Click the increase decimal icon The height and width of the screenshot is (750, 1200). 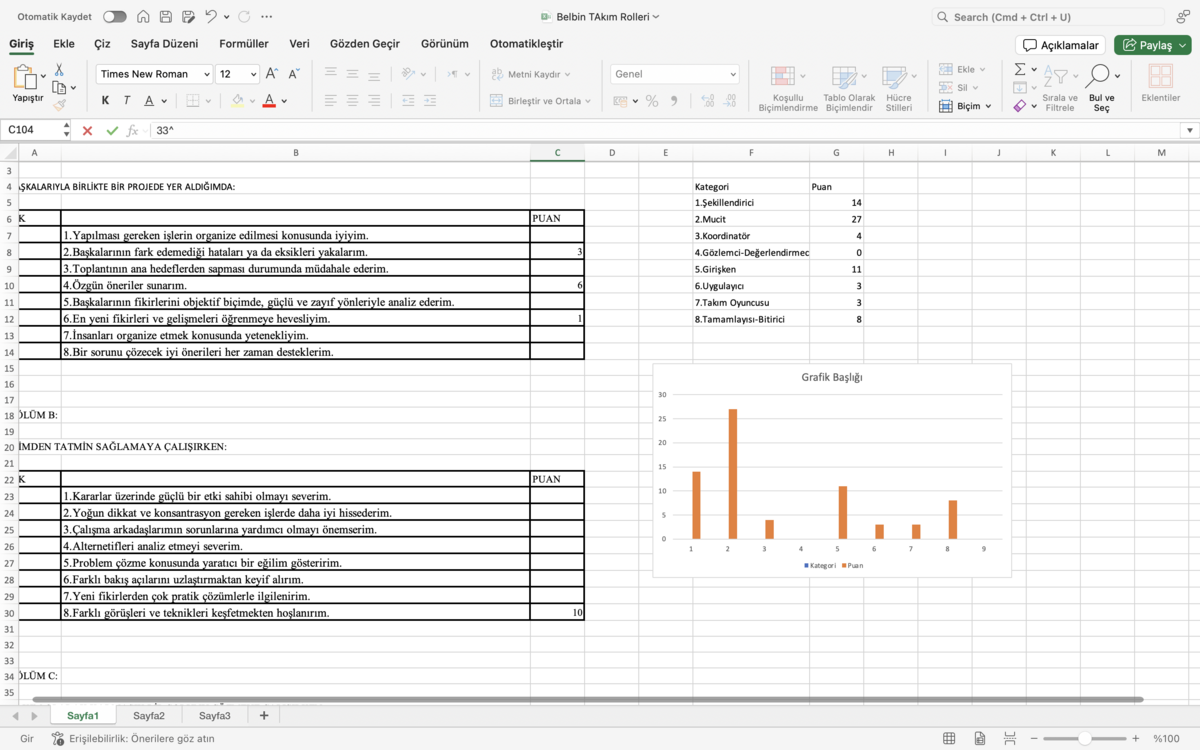[708, 101]
